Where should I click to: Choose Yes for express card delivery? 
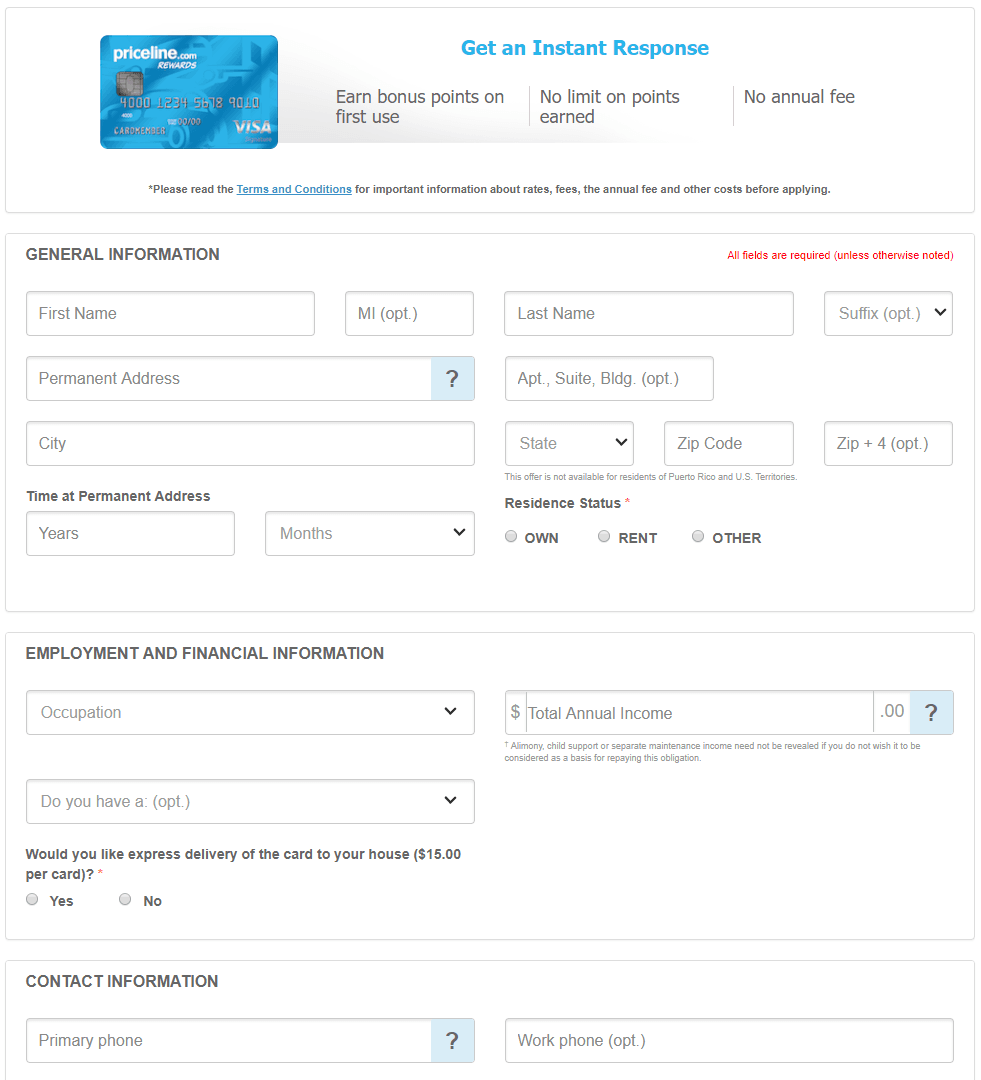point(32,900)
